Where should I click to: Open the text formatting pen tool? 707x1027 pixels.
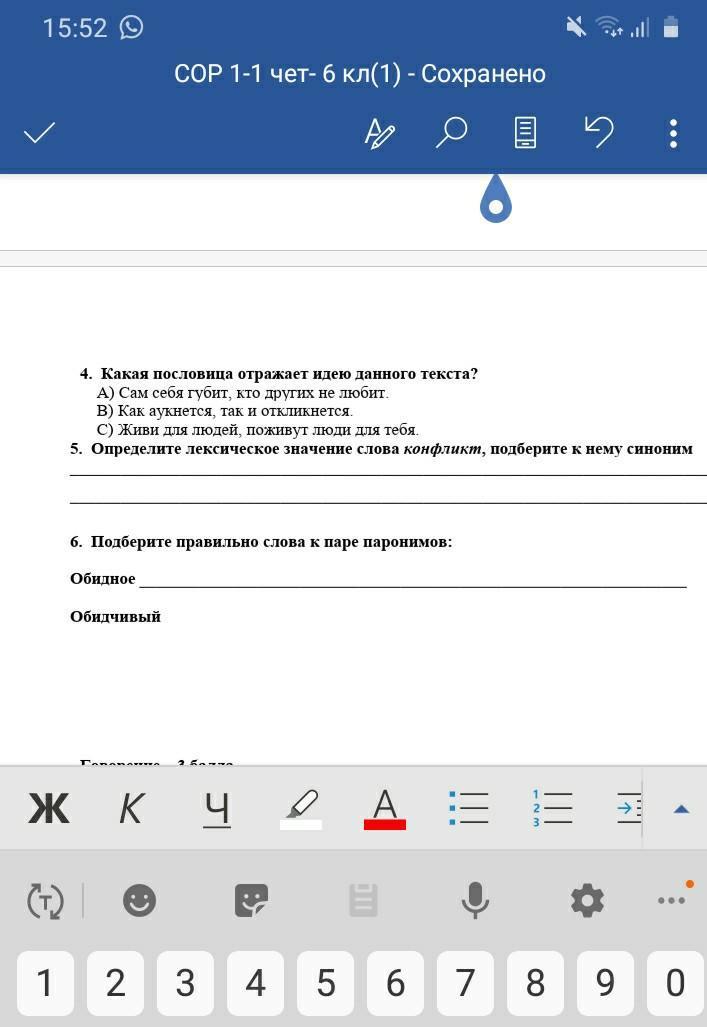pos(379,133)
